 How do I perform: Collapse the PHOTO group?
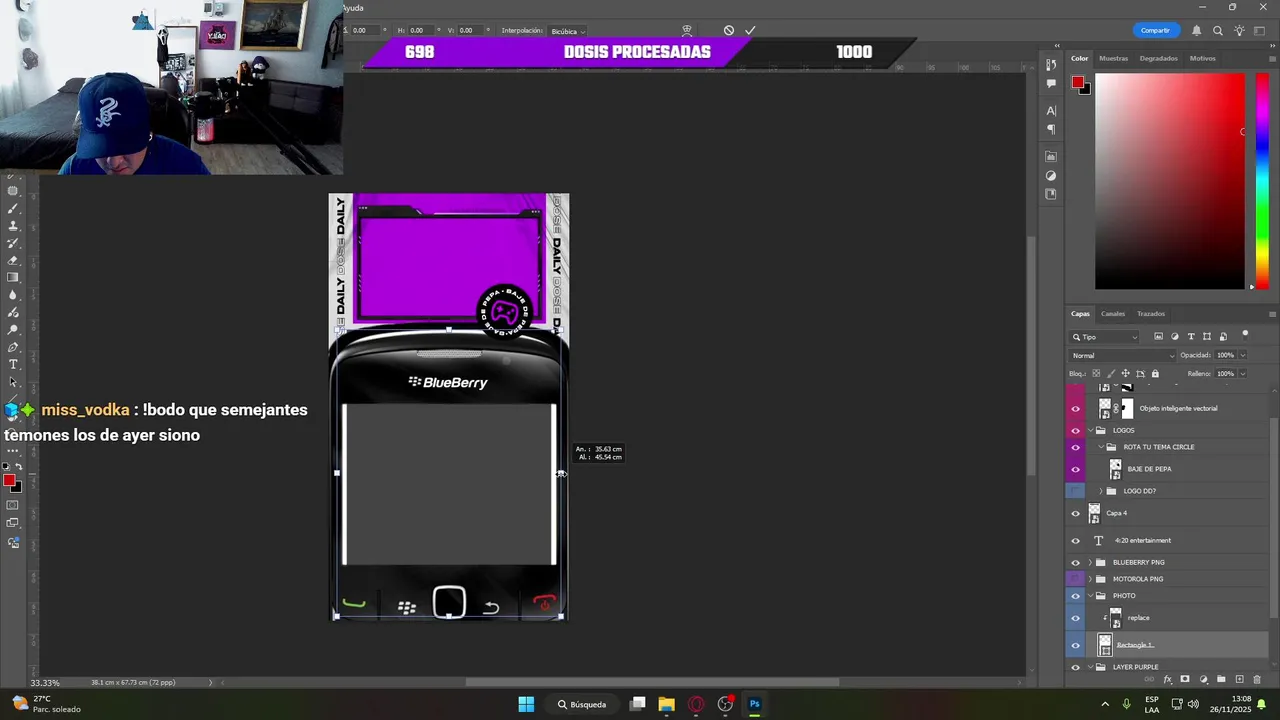coord(1091,596)
